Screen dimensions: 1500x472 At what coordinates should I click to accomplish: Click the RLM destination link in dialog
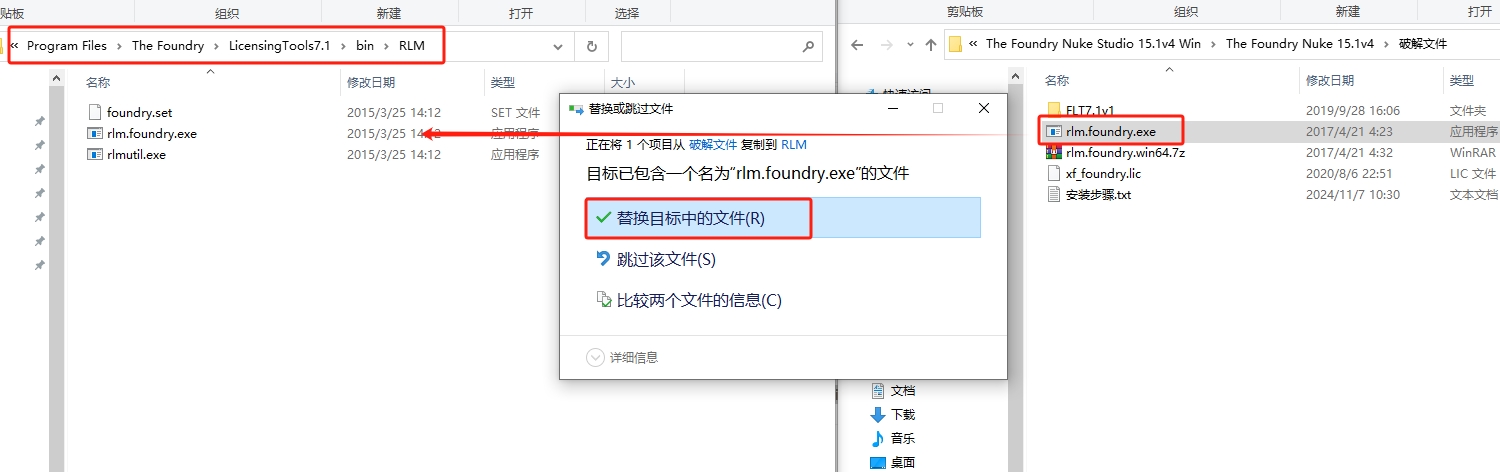(794, 144)
